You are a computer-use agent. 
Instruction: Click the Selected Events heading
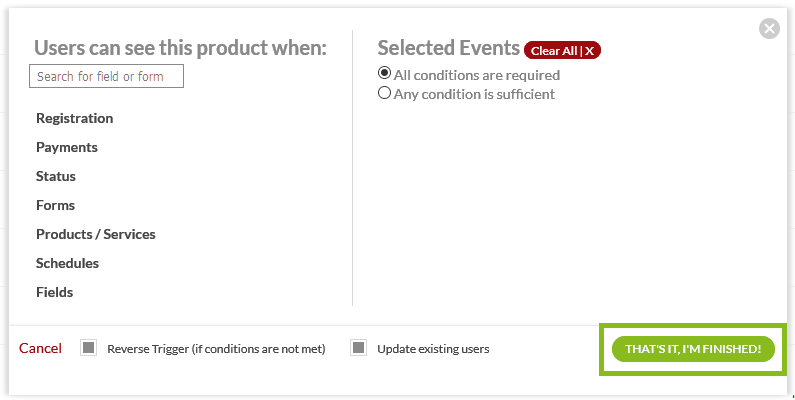tap(448, 48)
